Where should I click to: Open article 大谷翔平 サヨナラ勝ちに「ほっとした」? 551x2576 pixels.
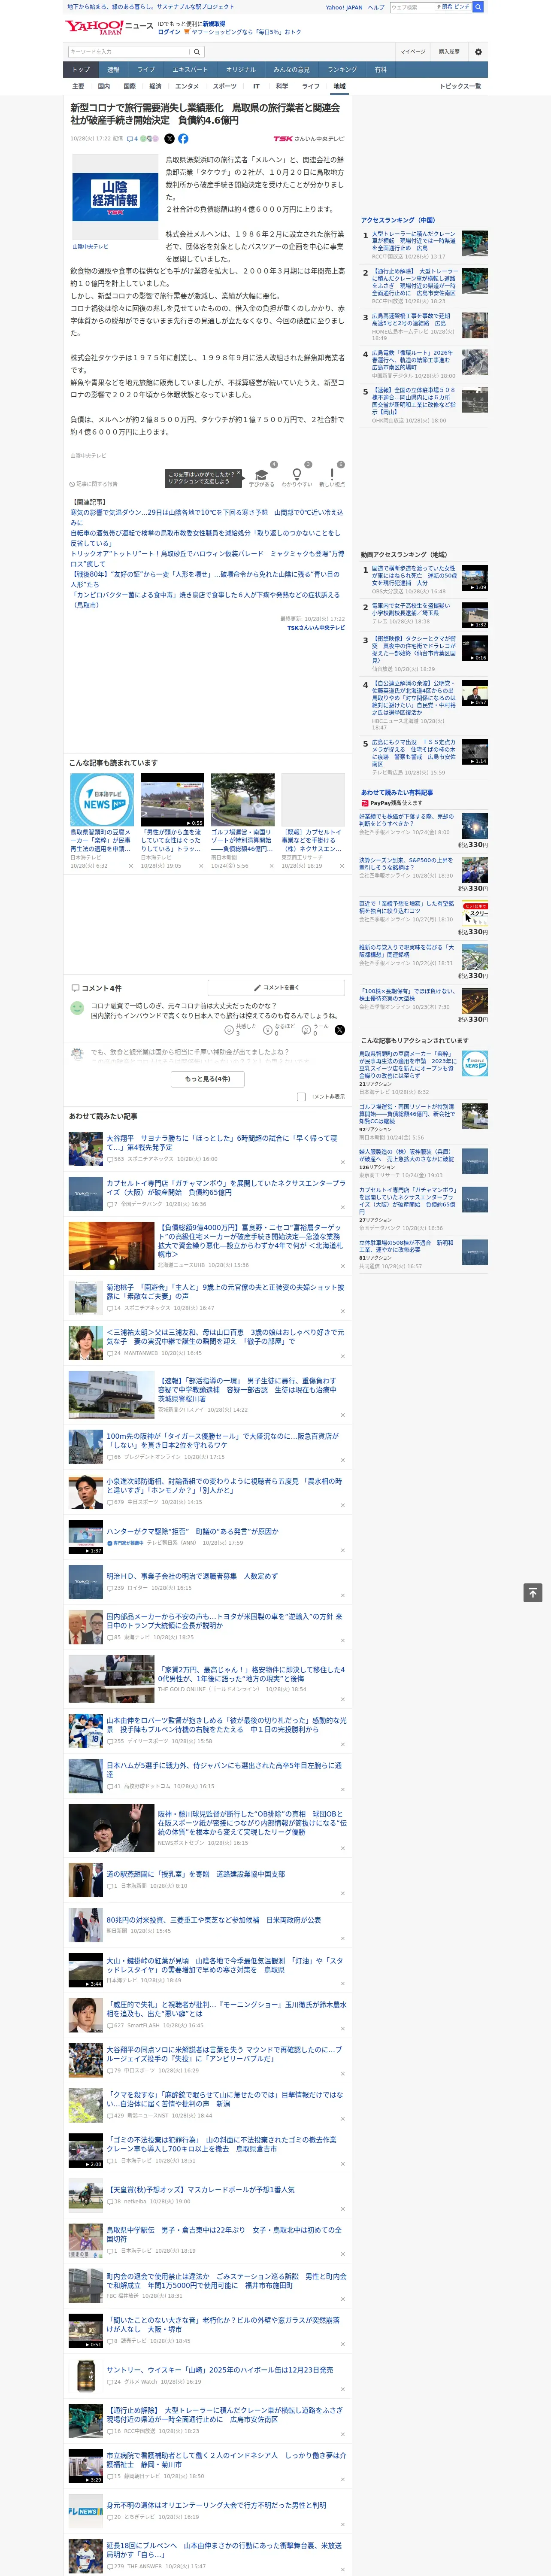tap(222, 1143)
